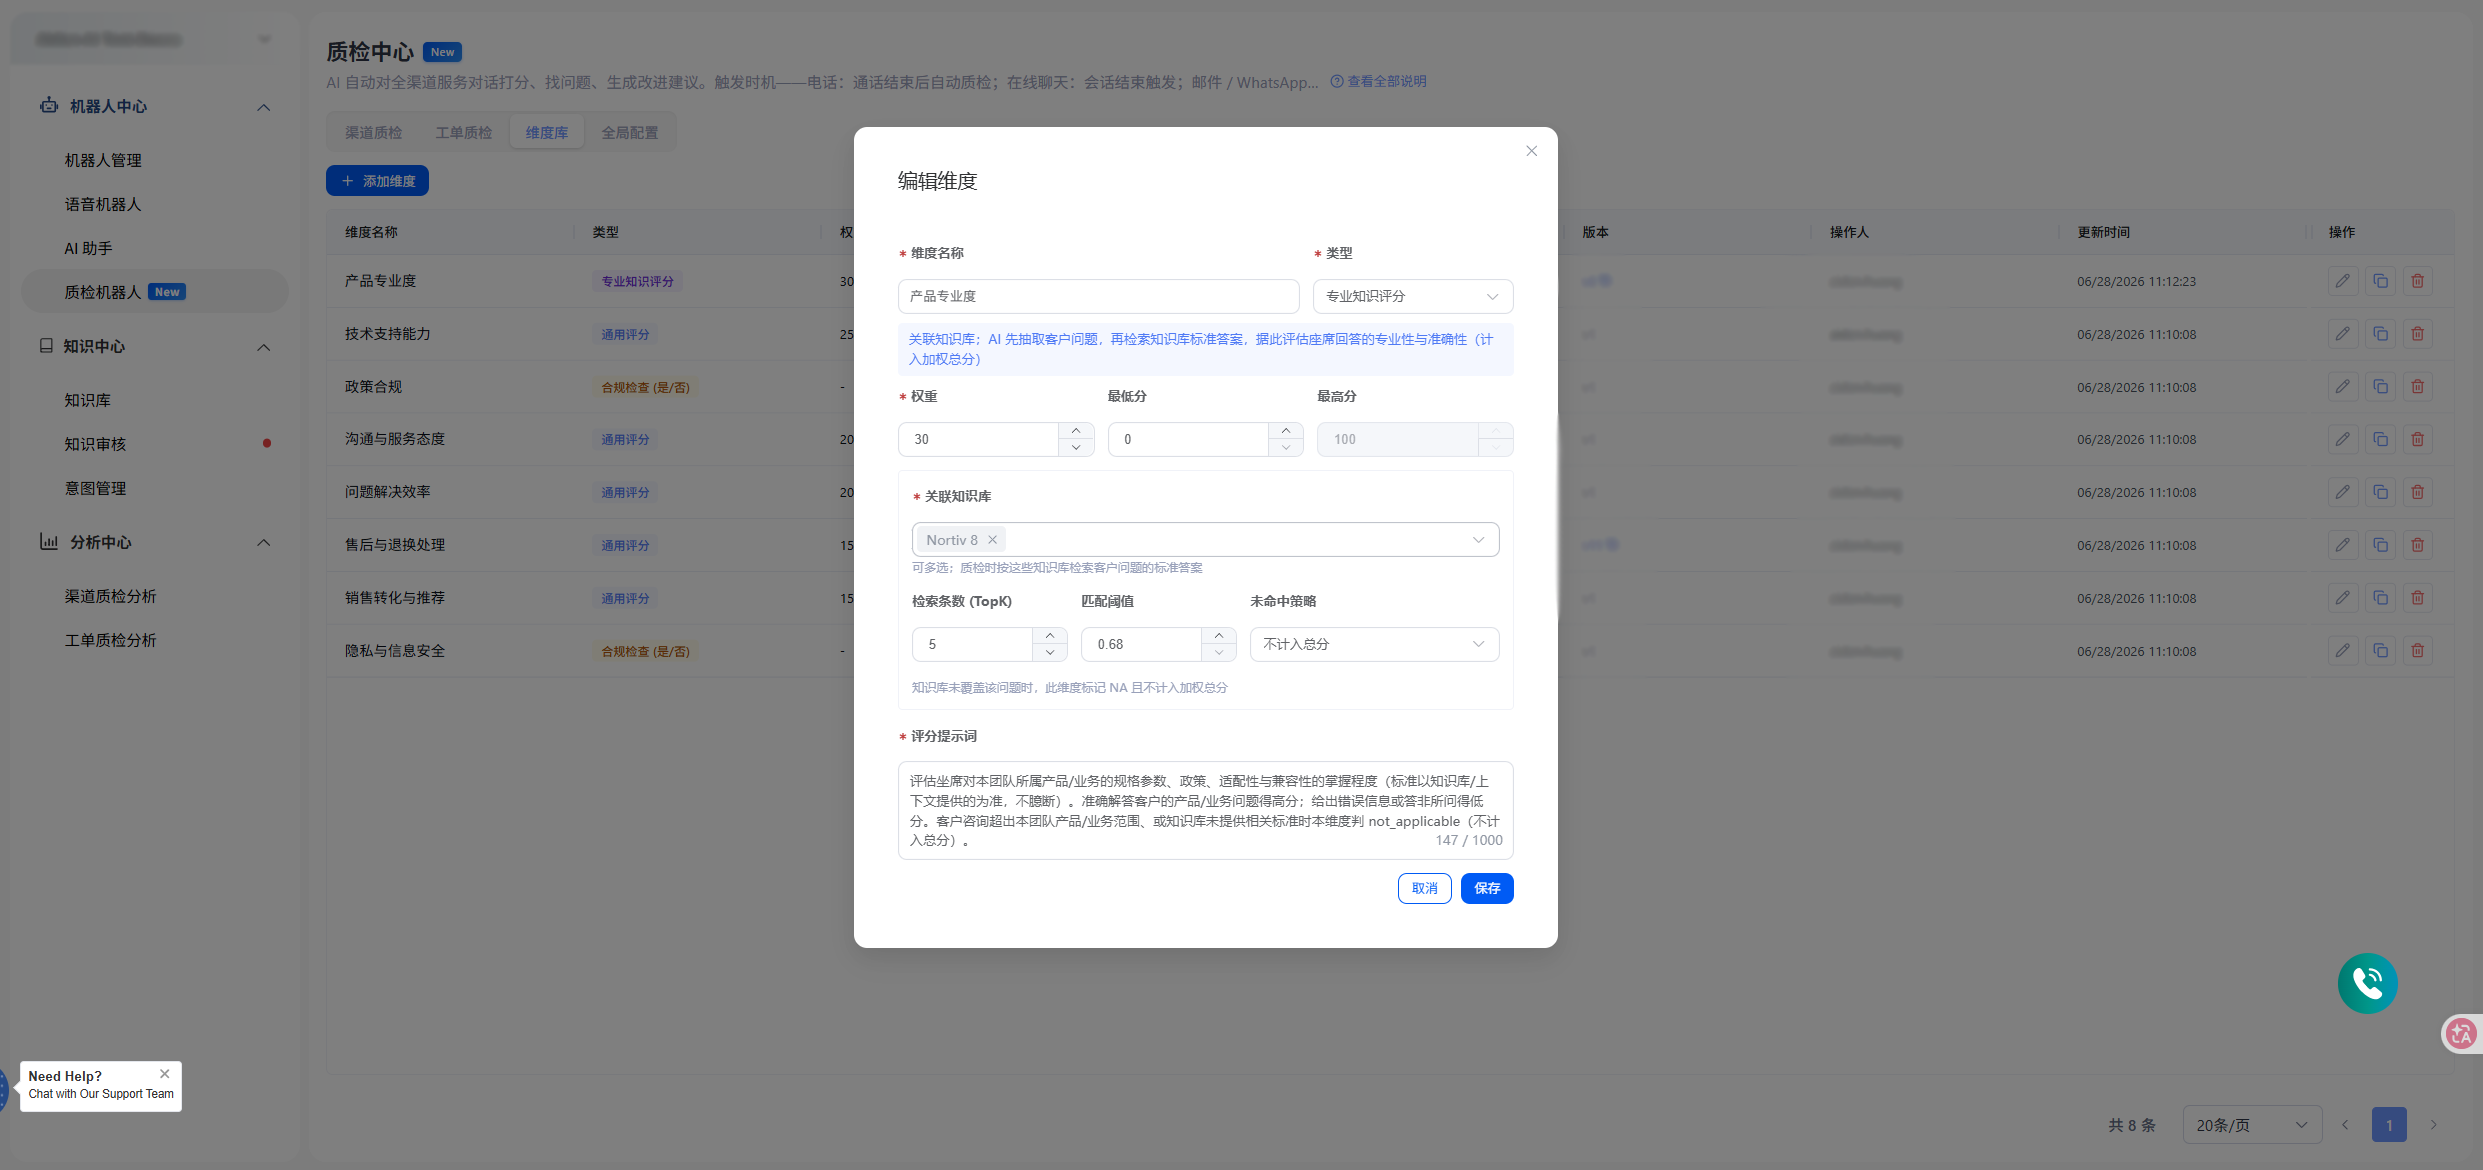Viewport: 2483px width, 1170px height.
Task: Open 质检机器人 in the sidebar
Action: point(155,292)
